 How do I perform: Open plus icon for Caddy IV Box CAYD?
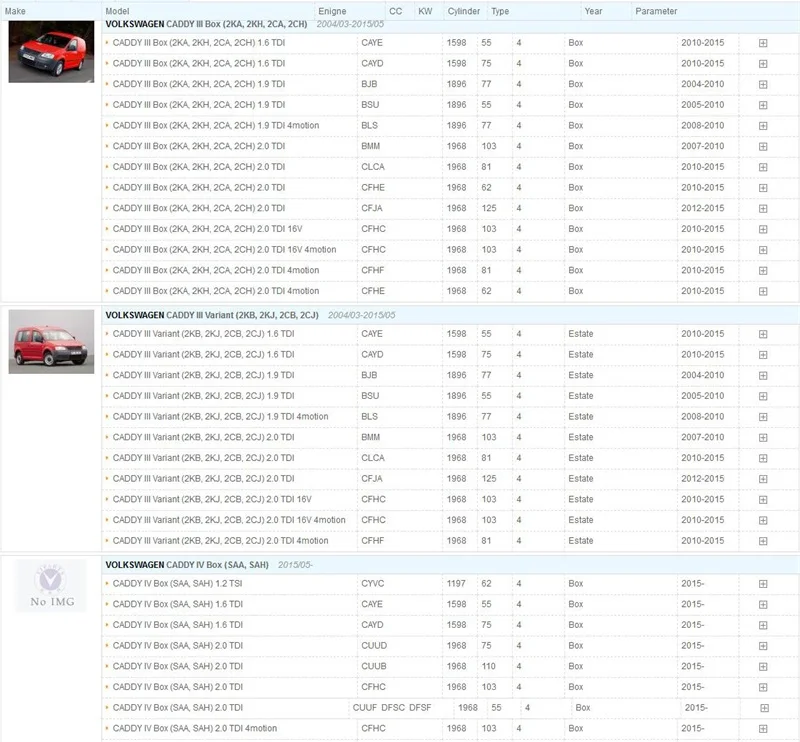763,625
